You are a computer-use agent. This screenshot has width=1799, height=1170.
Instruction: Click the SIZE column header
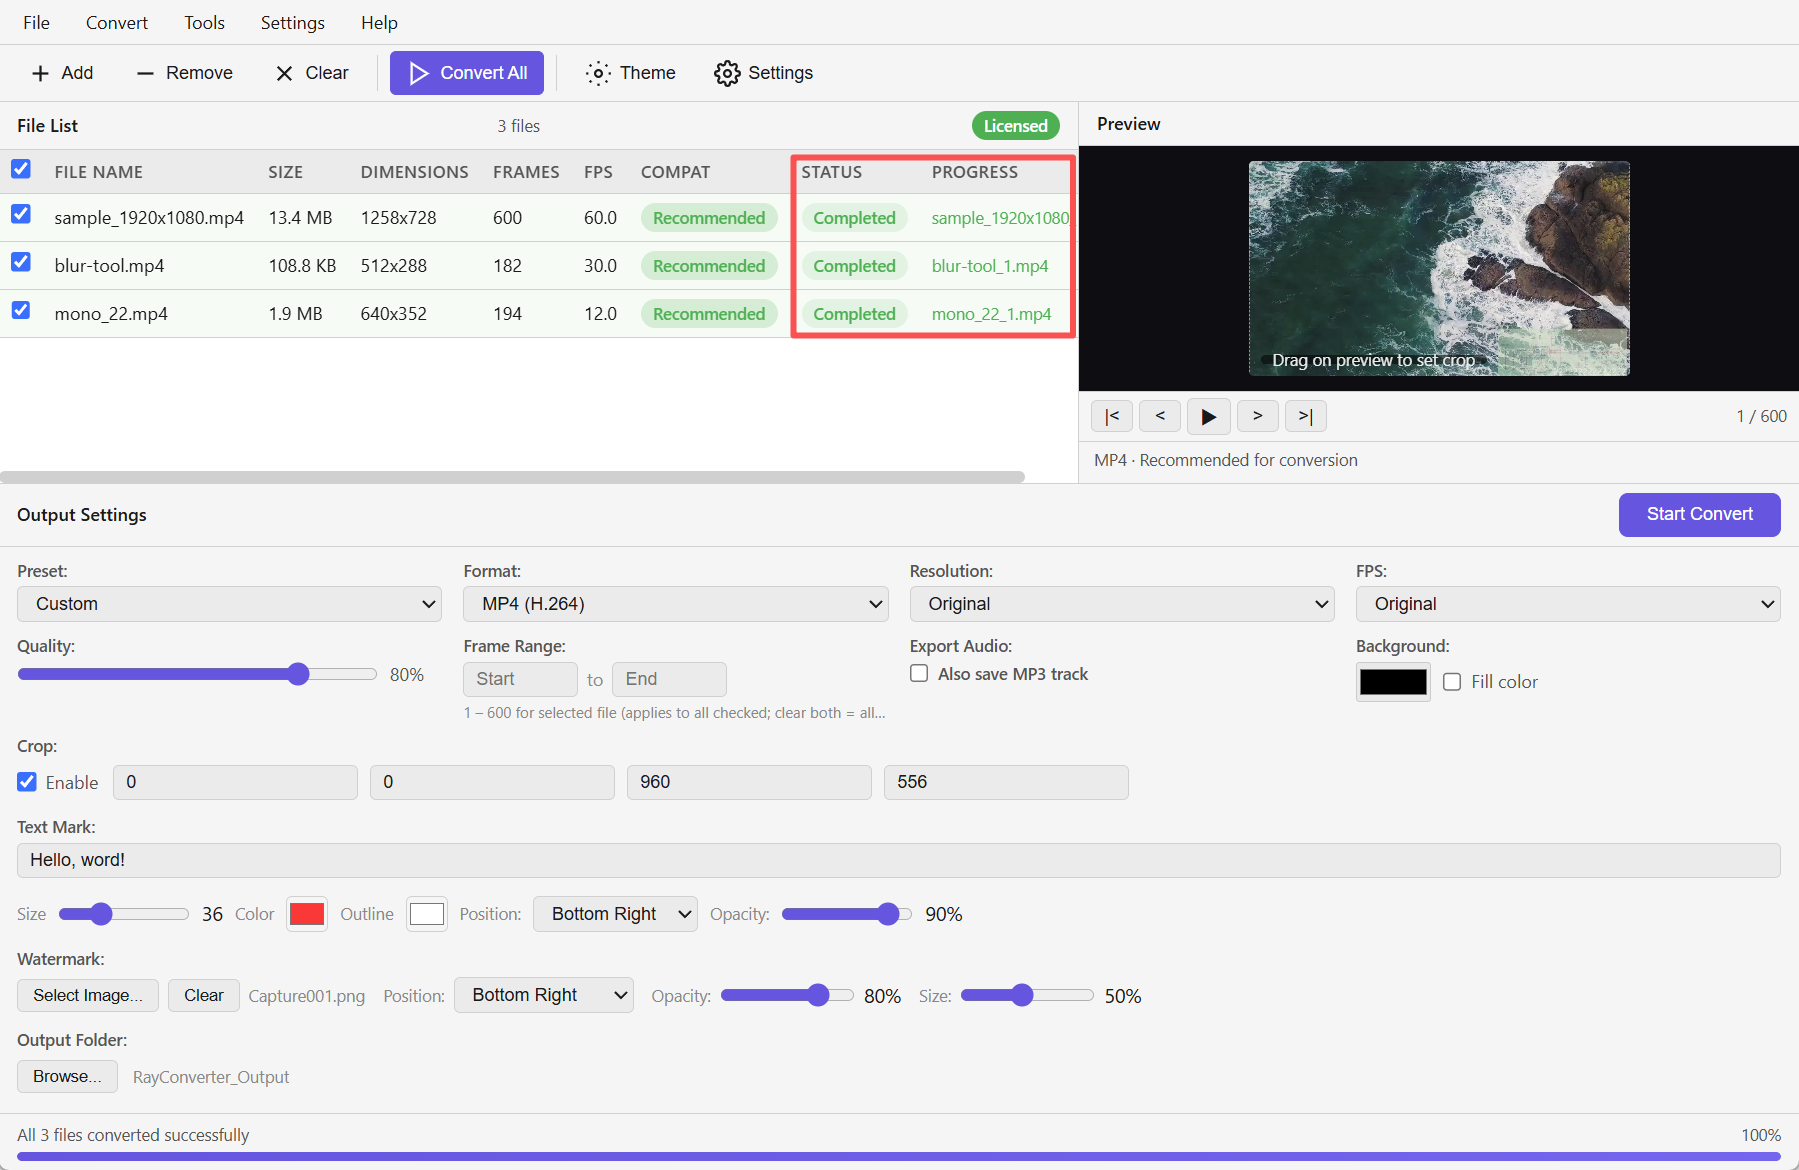click(285, 172)
